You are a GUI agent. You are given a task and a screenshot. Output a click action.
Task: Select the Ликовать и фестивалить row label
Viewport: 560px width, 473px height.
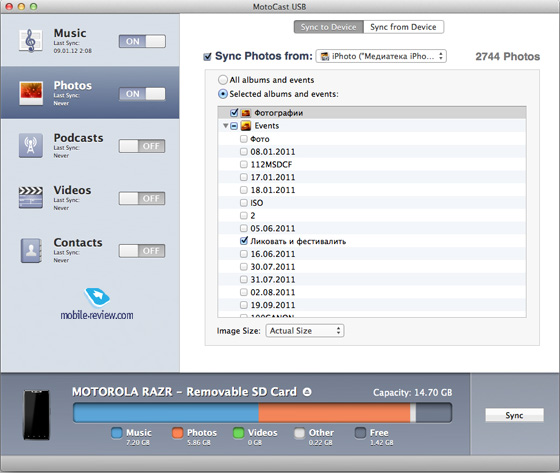(298, 241)
